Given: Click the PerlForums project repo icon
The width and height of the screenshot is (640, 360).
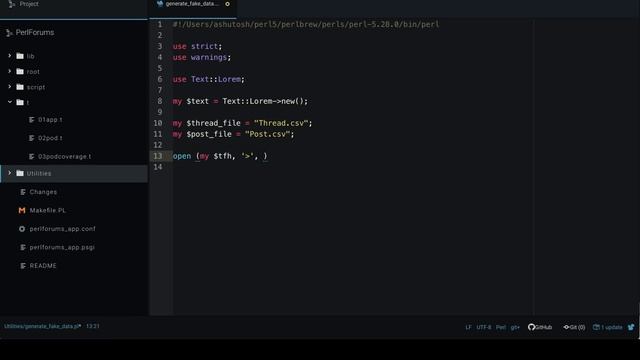Looking at the screenshot, I should (x=9, y=33).
